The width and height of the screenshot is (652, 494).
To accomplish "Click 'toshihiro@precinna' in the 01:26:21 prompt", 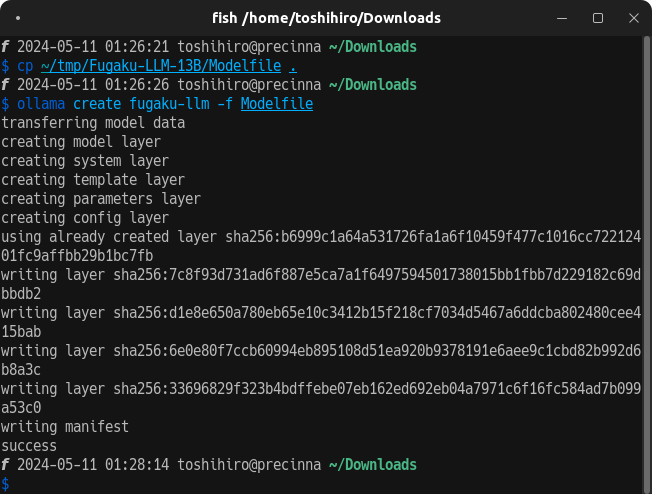I will click(249, 47).
